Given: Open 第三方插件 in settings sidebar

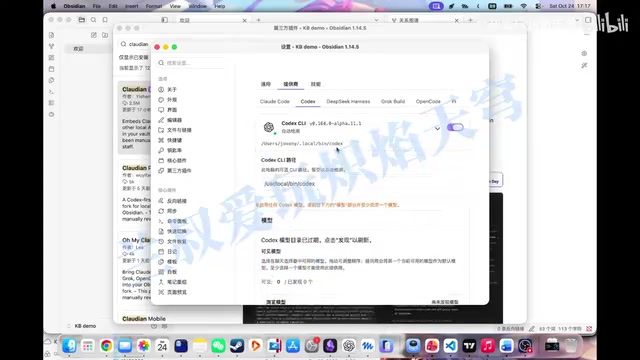Looking at the screenshot, I should tap(179, 171).
